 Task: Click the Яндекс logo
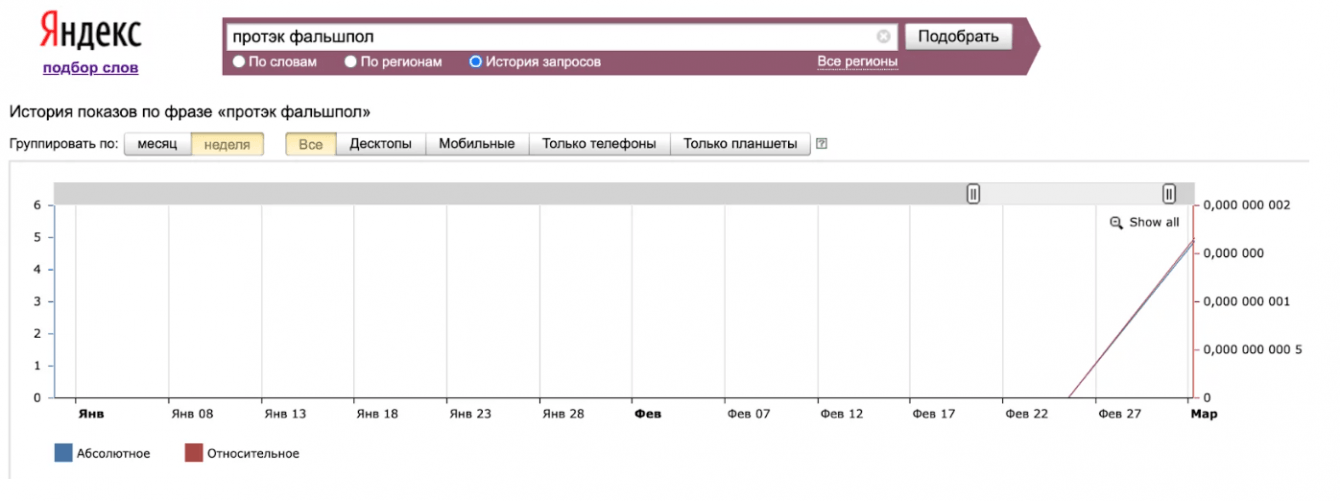click(x=91, y=33)
